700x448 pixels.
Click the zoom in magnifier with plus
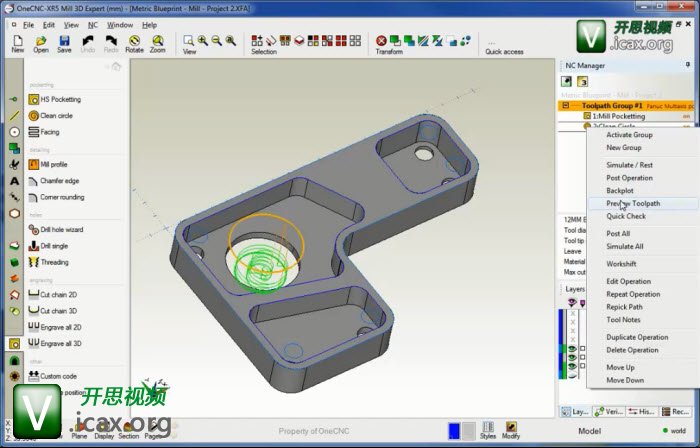203,41
